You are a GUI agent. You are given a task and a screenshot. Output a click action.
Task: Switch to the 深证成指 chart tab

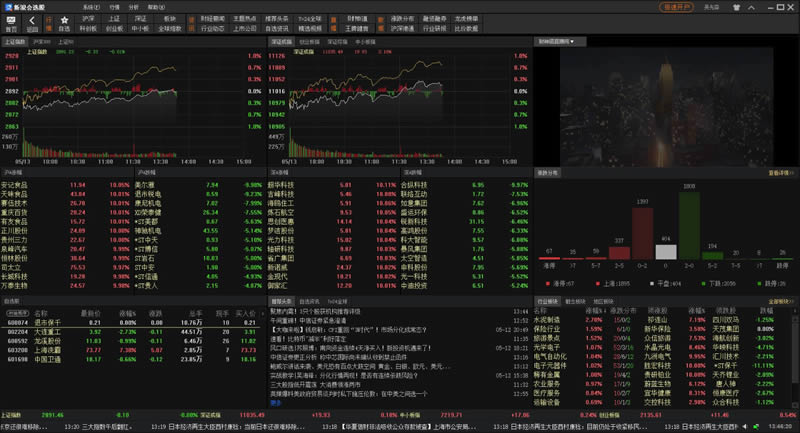[x=280, y=42]
